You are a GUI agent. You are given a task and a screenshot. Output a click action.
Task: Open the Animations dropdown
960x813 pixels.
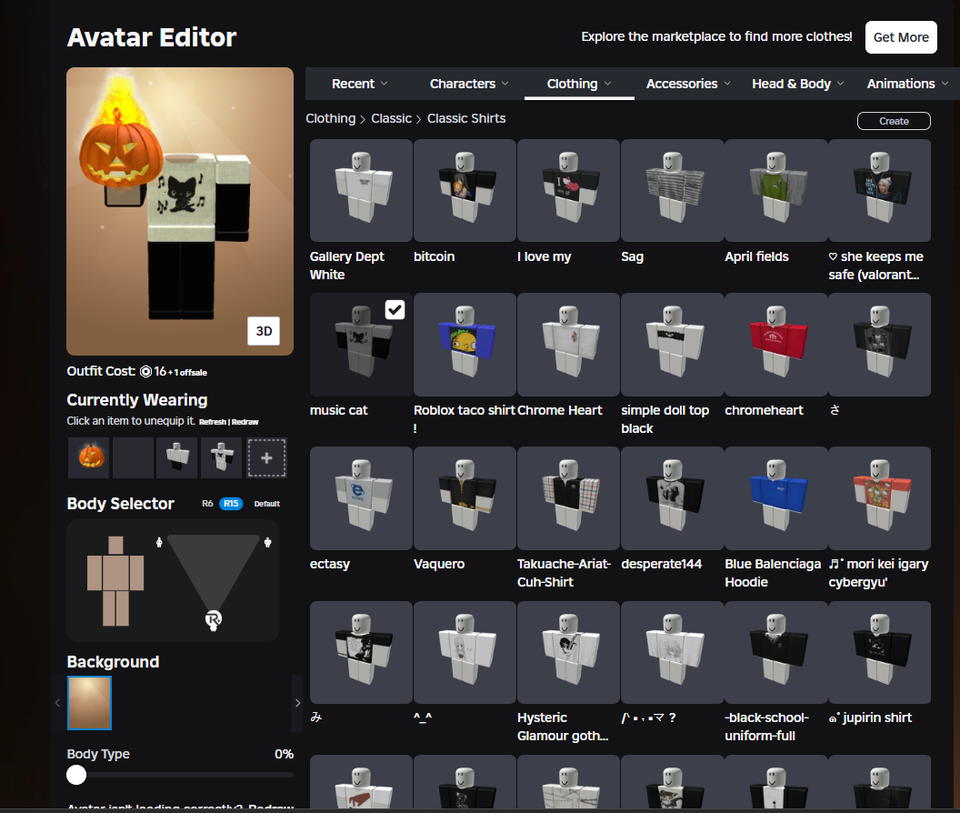tap(905, 84)
